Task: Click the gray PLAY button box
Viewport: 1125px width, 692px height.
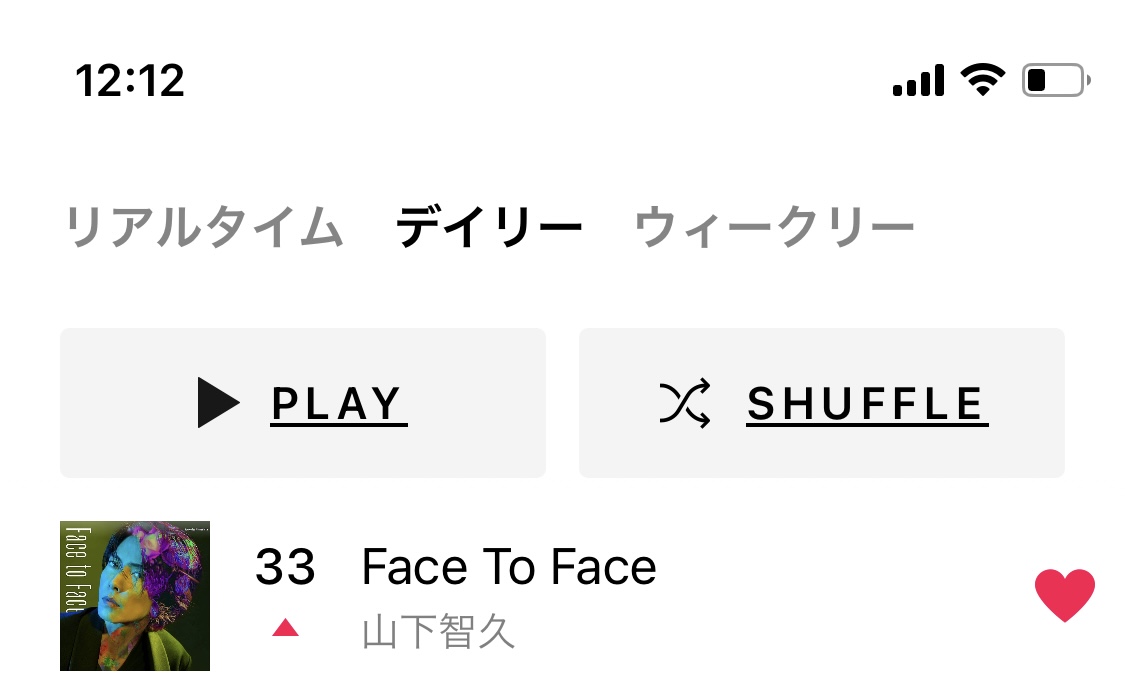Action: 303,403
